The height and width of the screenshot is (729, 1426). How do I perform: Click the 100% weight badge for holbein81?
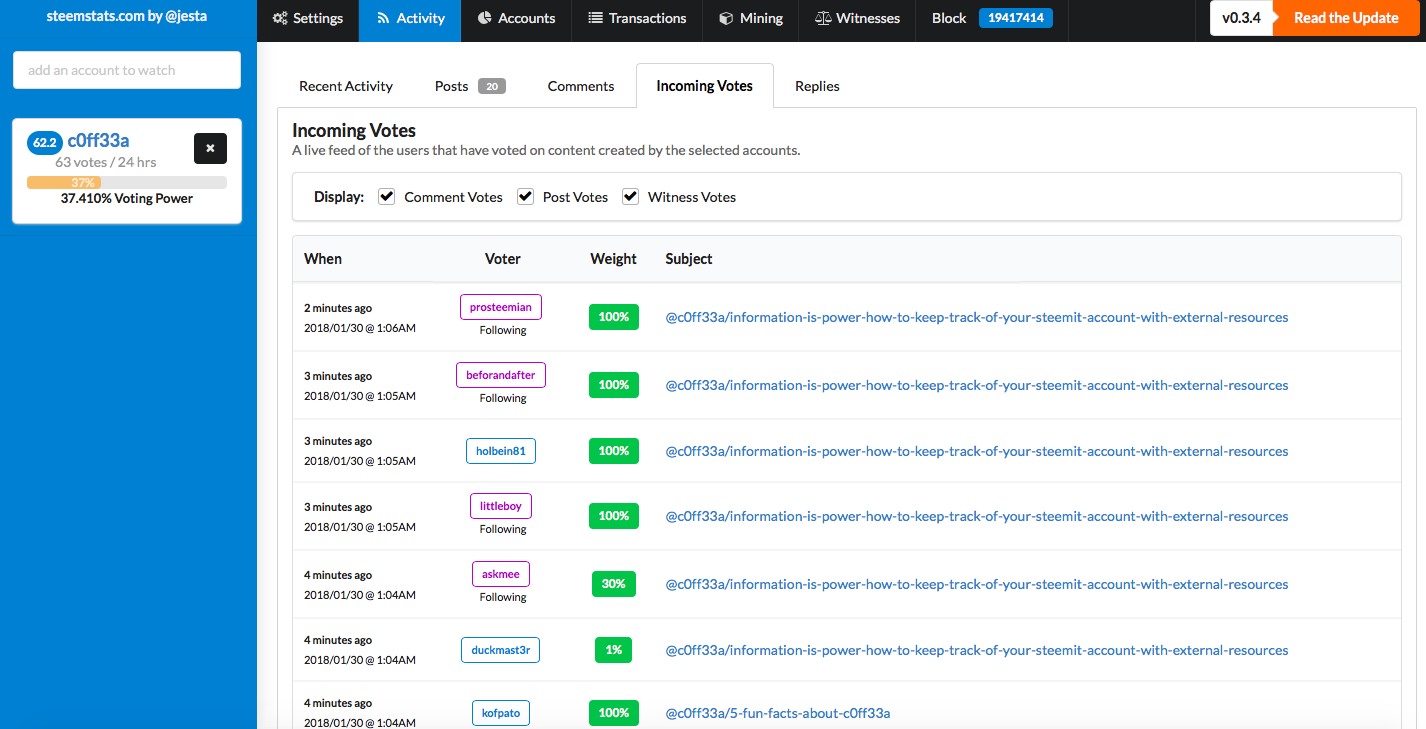(x=614, y=451)
